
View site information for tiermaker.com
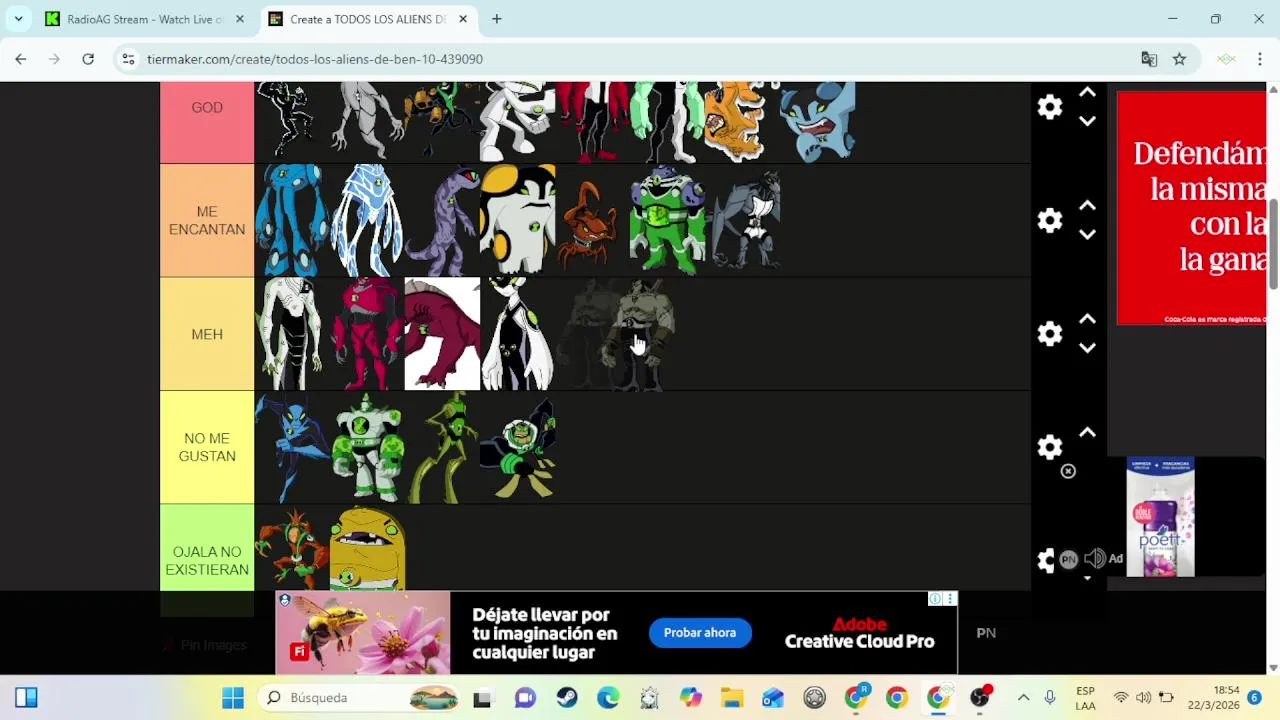click(128, 59)
